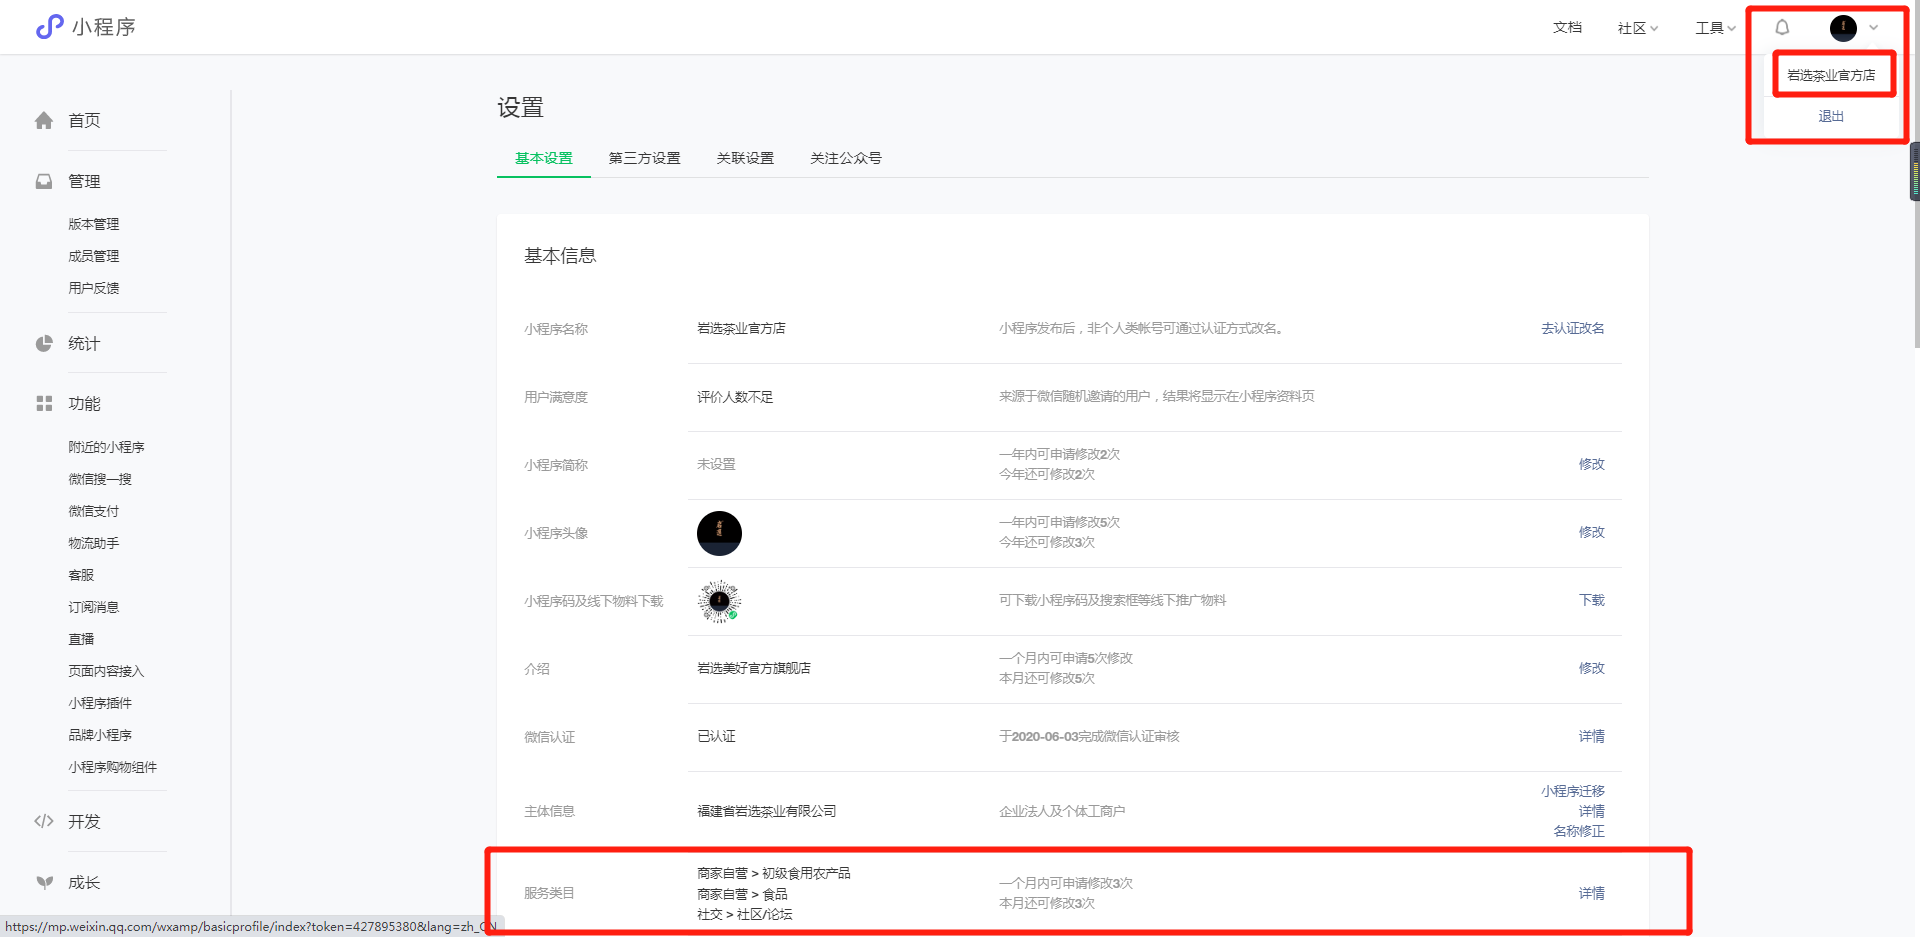The width and height of the screenshot is (1920, 937).
Task: Open 订阅消息 in the sidebar
Action: coord(94,607)
